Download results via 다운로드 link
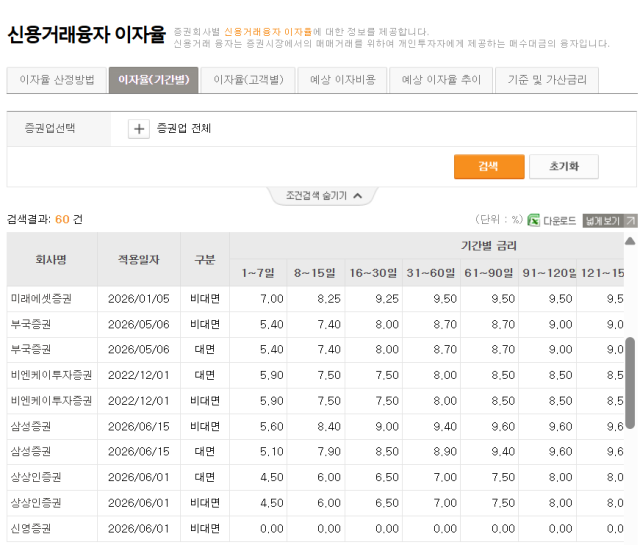Image resolution: width=640 pixels, height=545 pixels. (x=559, y=221)
